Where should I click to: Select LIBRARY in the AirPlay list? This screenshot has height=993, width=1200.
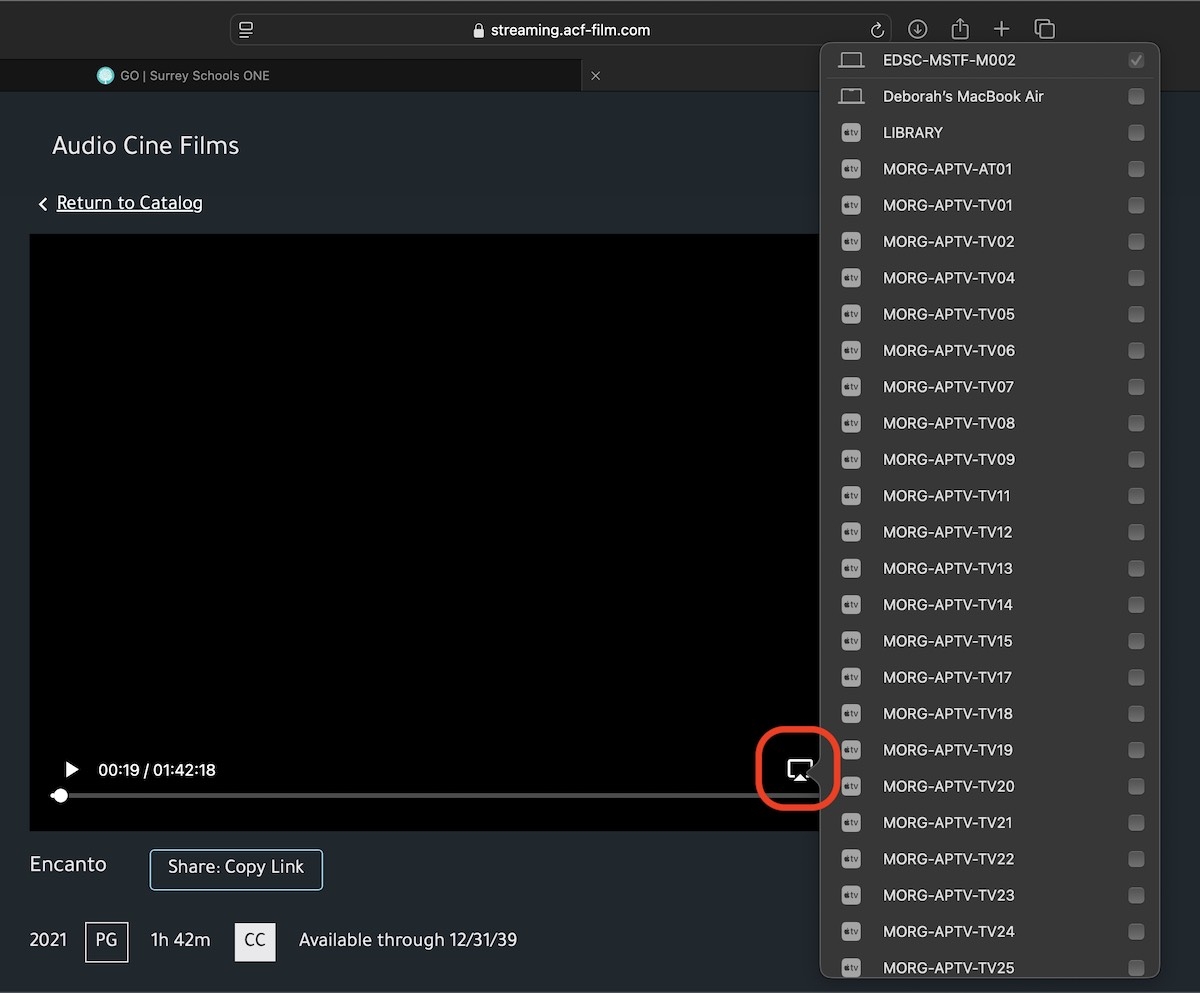(990, 133)
